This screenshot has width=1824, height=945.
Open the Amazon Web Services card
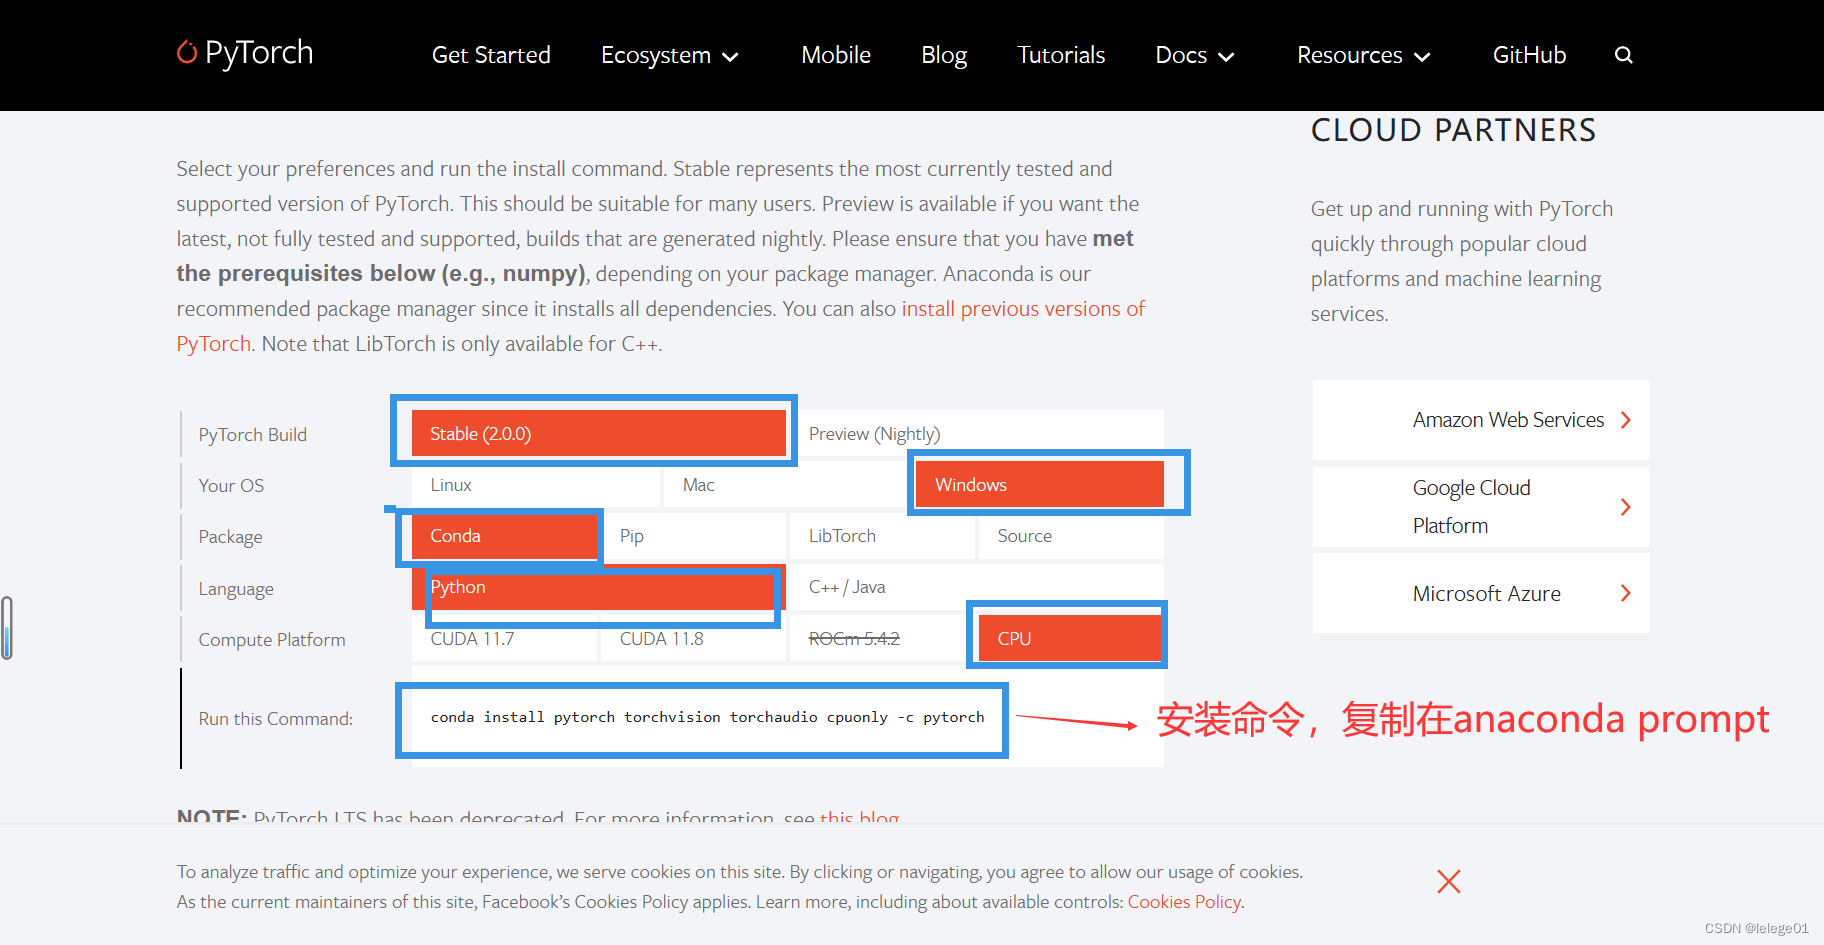tap(1480, 420)
